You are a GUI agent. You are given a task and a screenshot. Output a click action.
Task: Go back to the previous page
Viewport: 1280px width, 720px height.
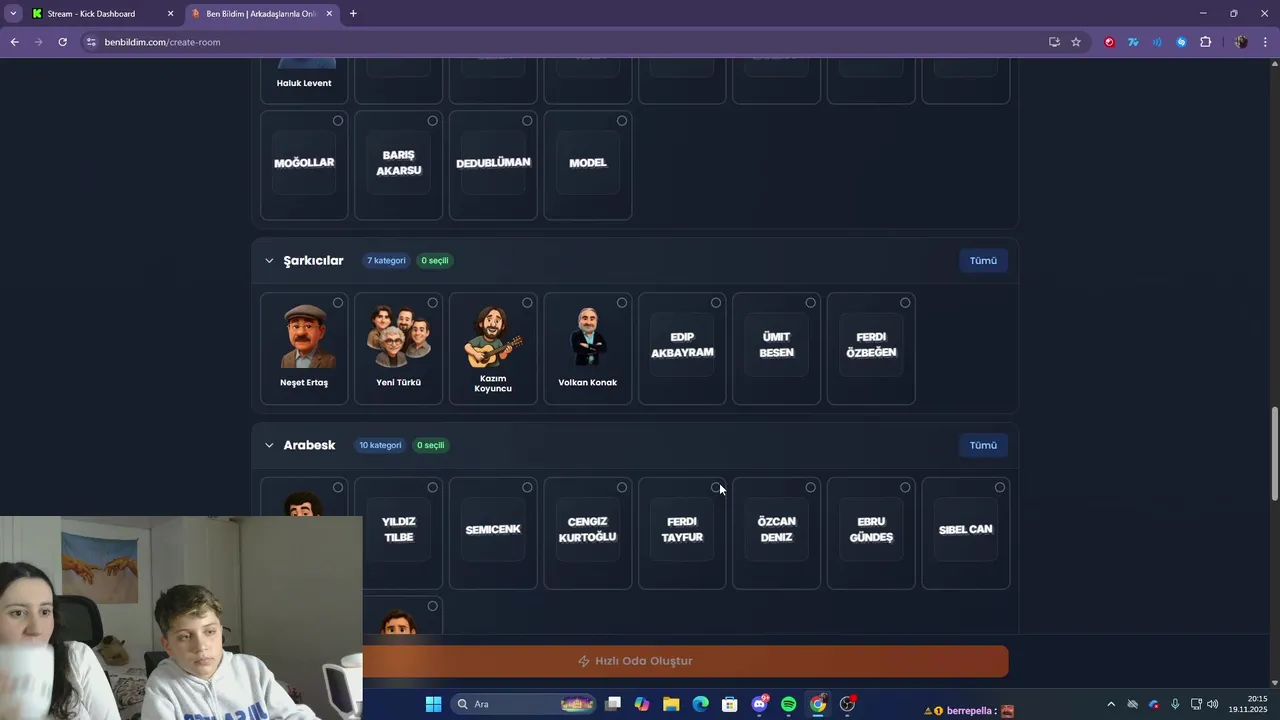(14, 42)
